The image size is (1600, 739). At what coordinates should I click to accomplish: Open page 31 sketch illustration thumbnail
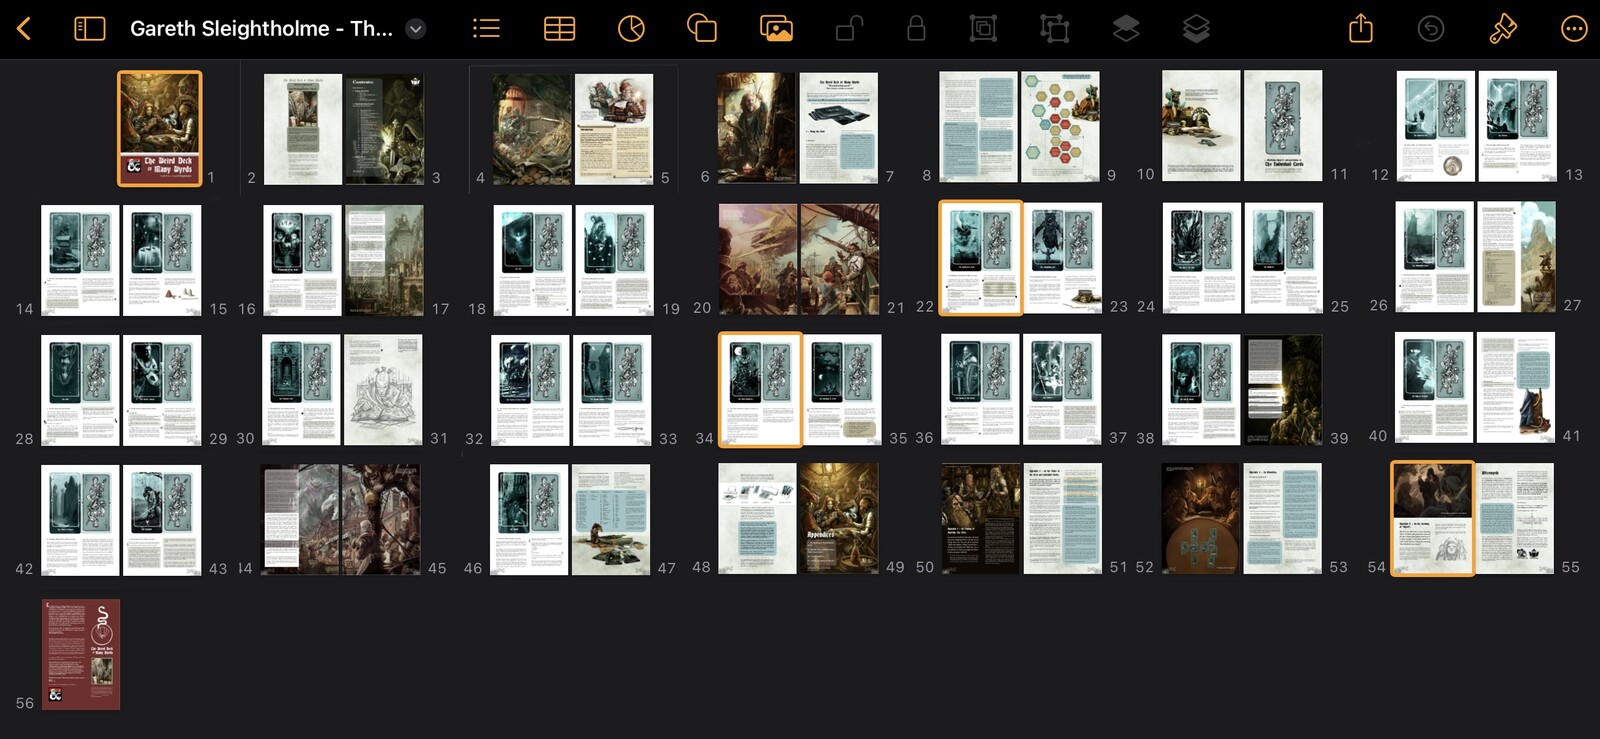383,390
